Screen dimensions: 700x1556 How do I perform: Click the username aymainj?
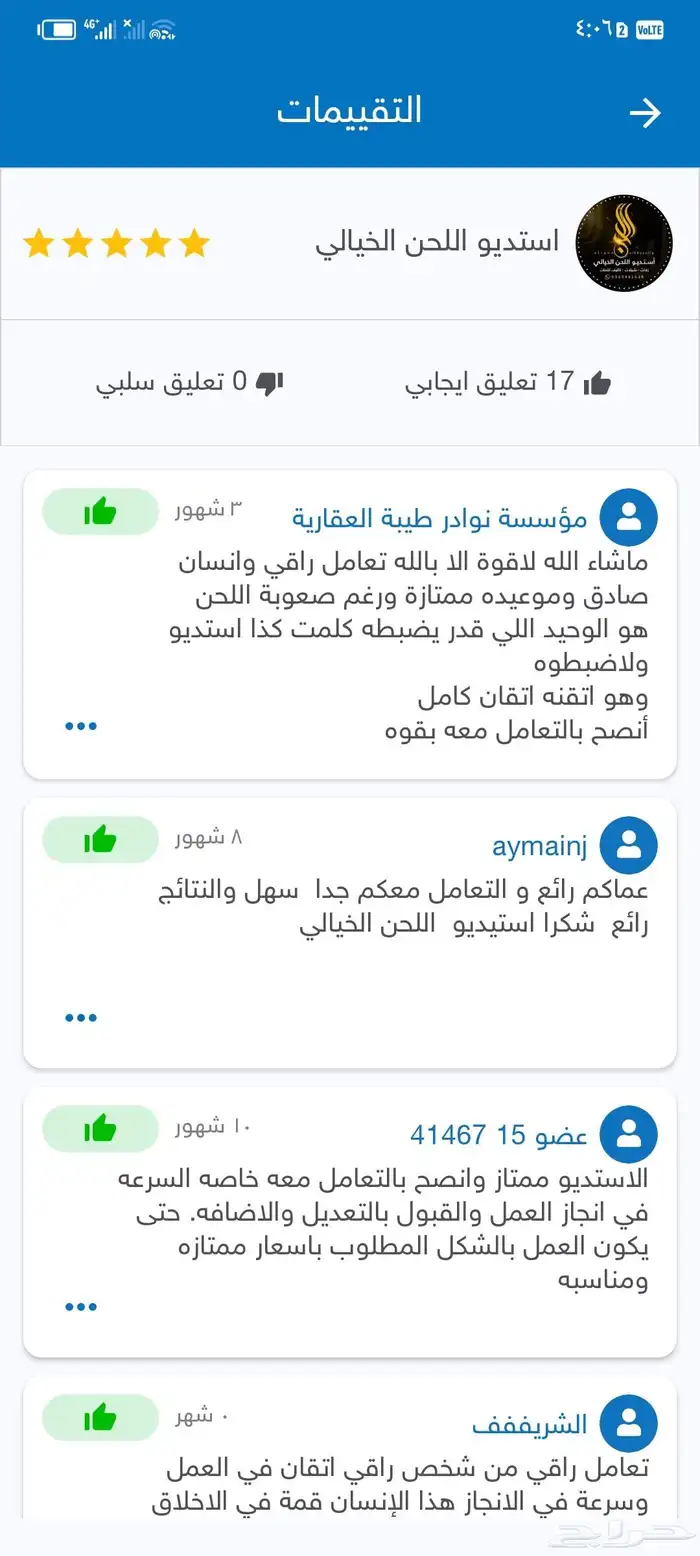click(x=539, y=845)
